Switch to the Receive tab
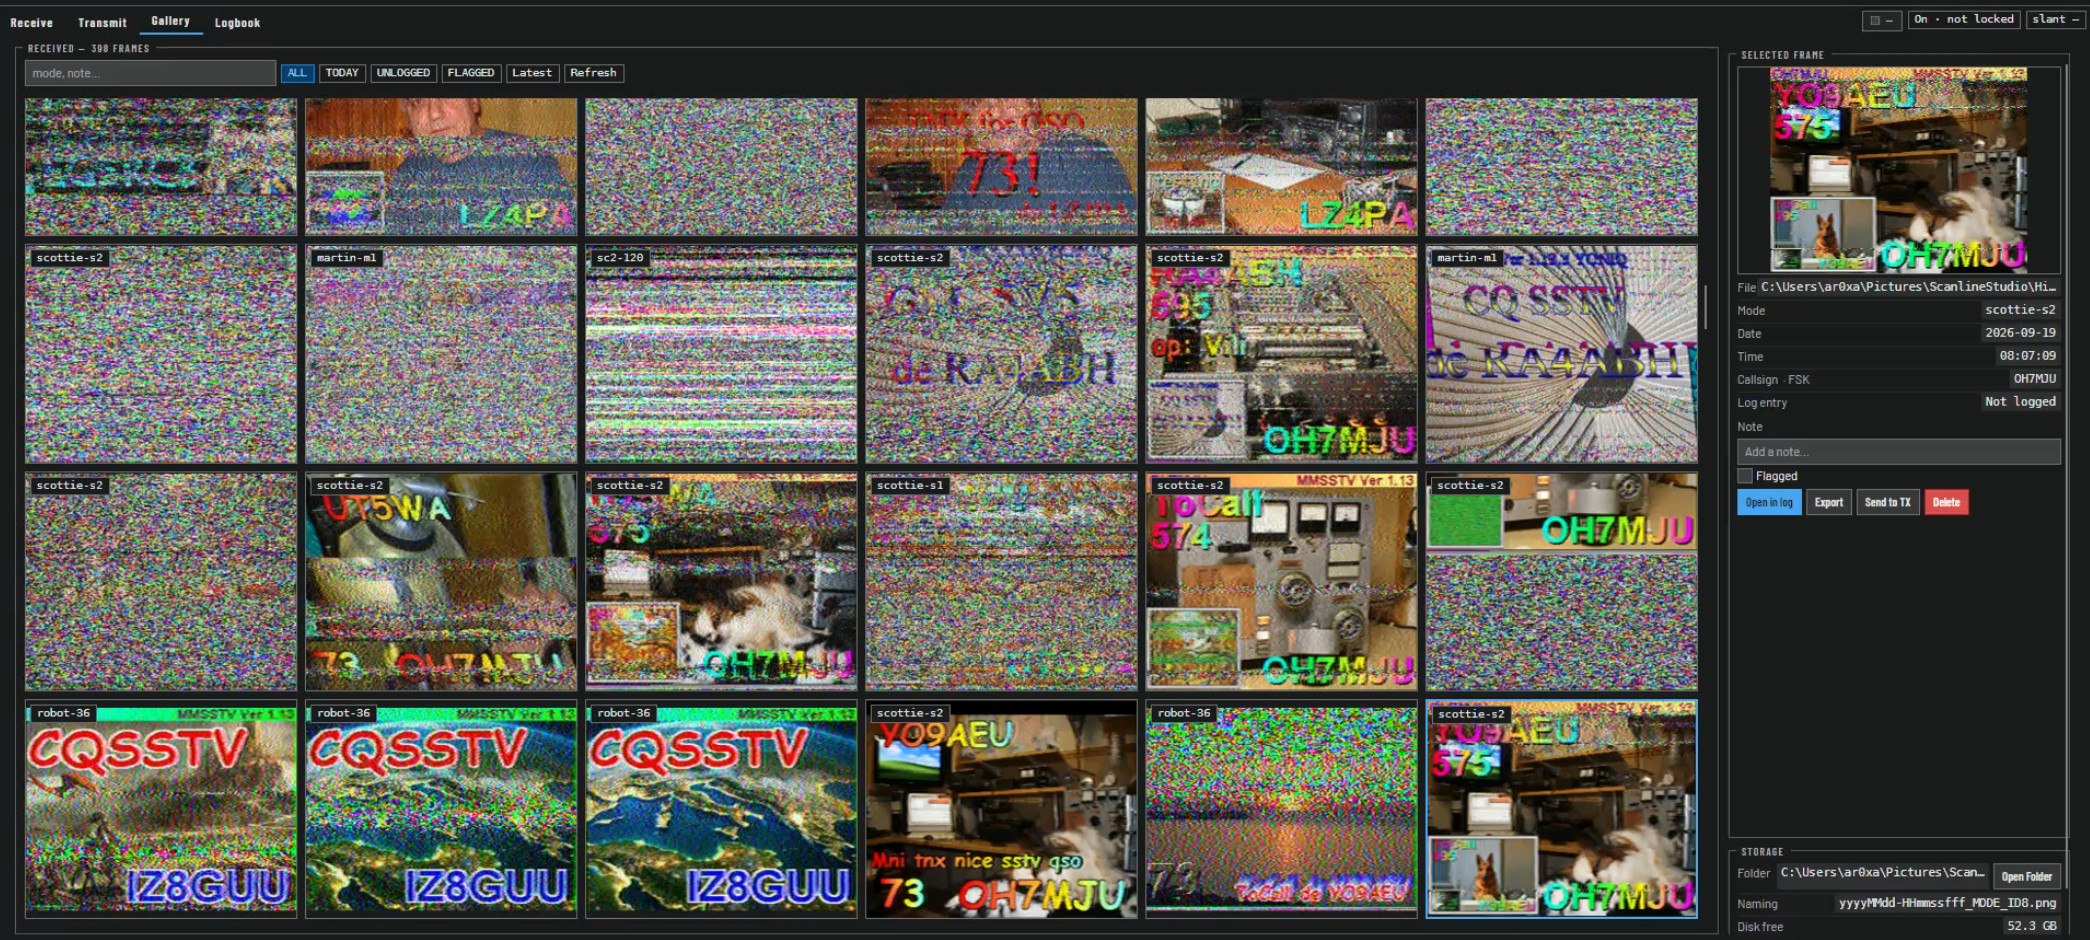 (31, 22)
